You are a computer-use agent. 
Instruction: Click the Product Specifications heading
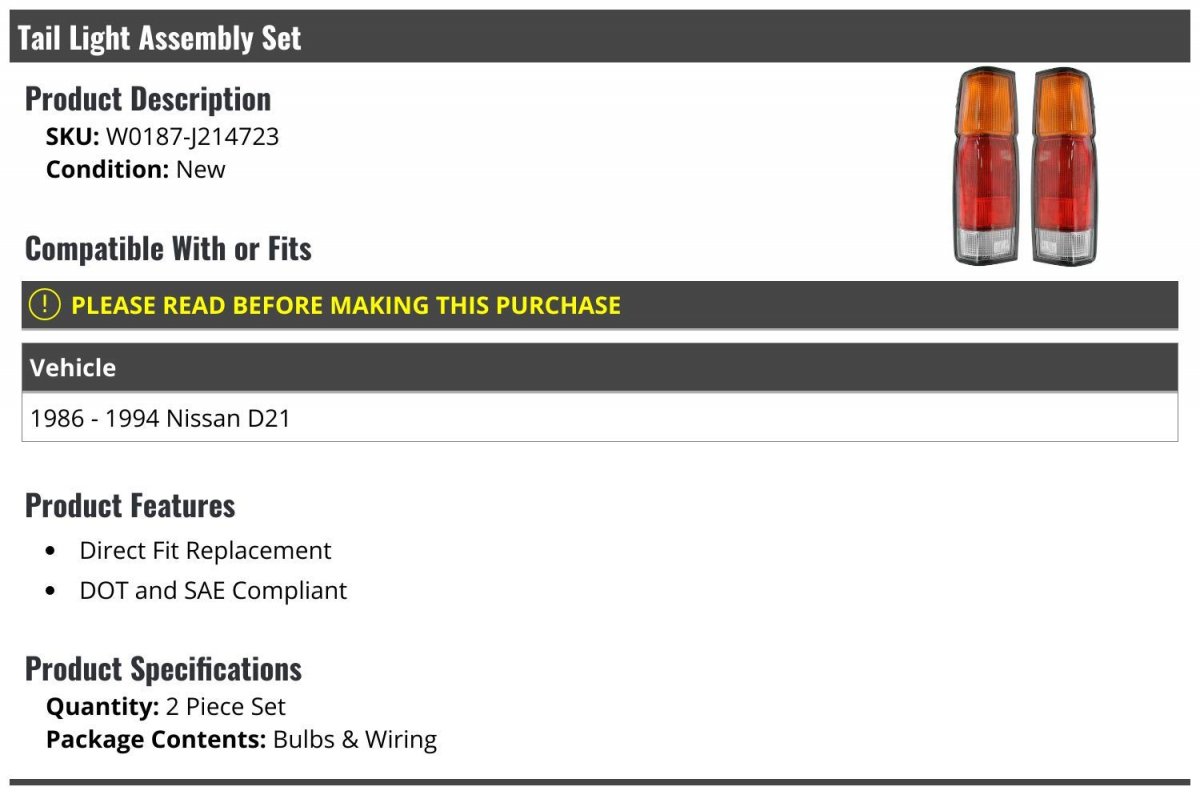coord(163,668)
